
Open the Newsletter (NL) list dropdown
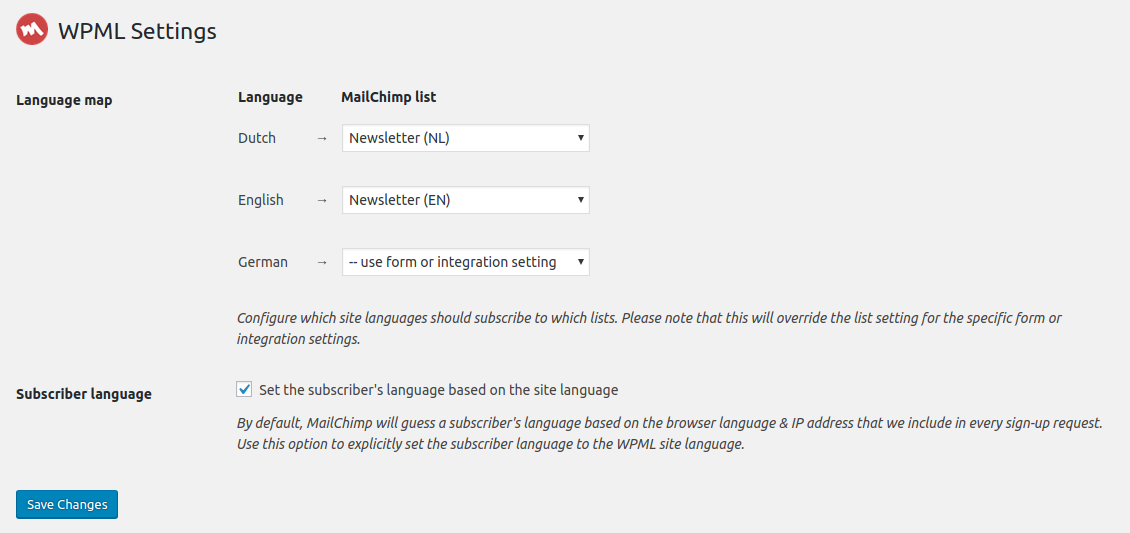[466, 138]
